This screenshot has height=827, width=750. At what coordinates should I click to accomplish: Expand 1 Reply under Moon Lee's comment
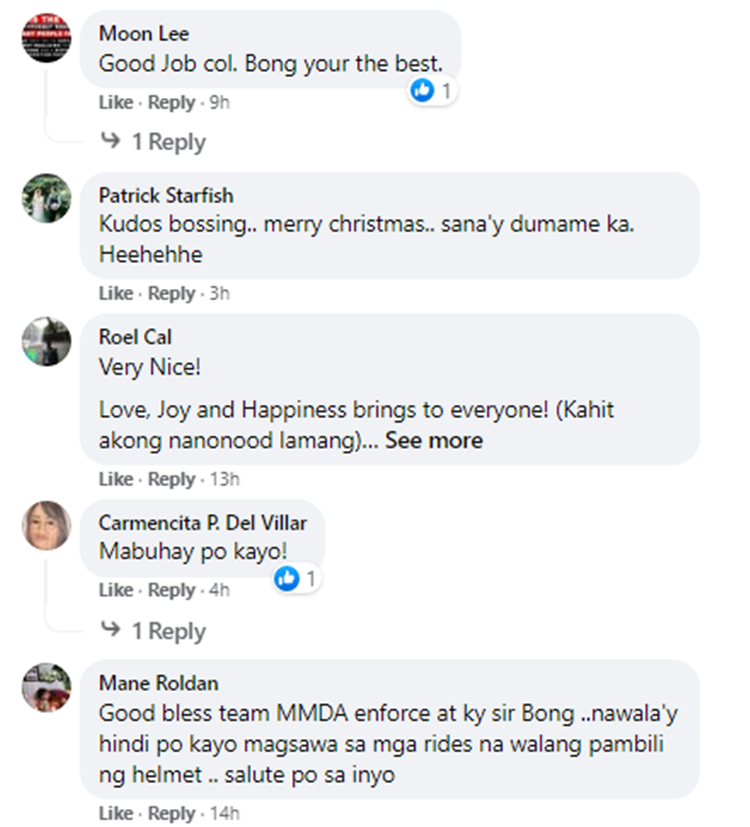coord(168,142)
